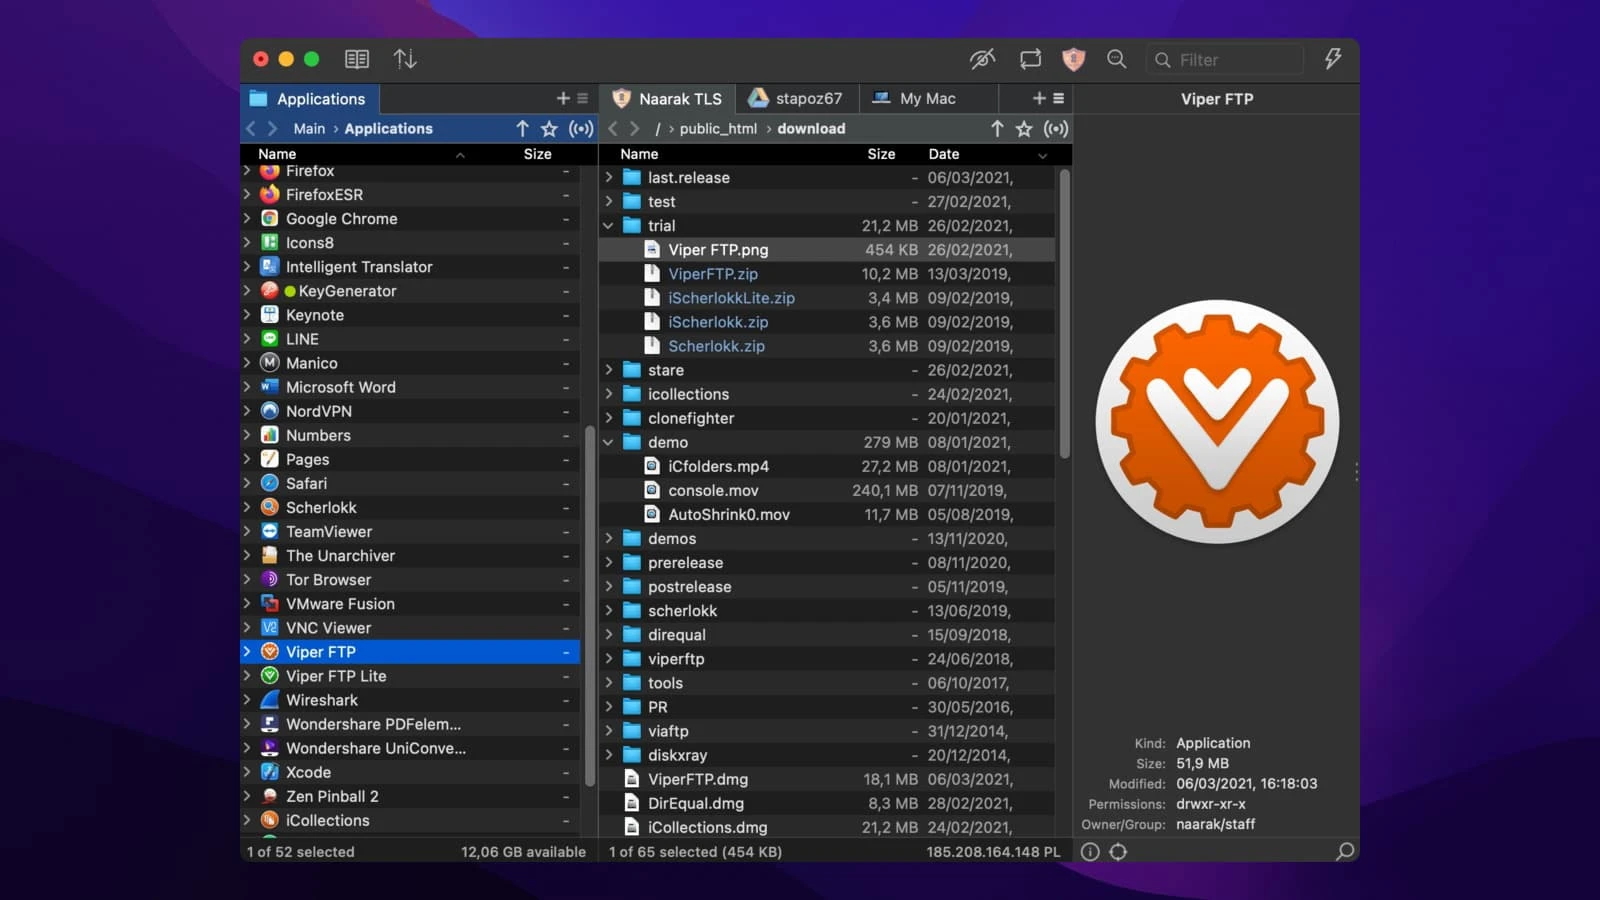Select the ViperFTP.dmg file
This screenshot has width=1600, height=900.
coord(697,779)
